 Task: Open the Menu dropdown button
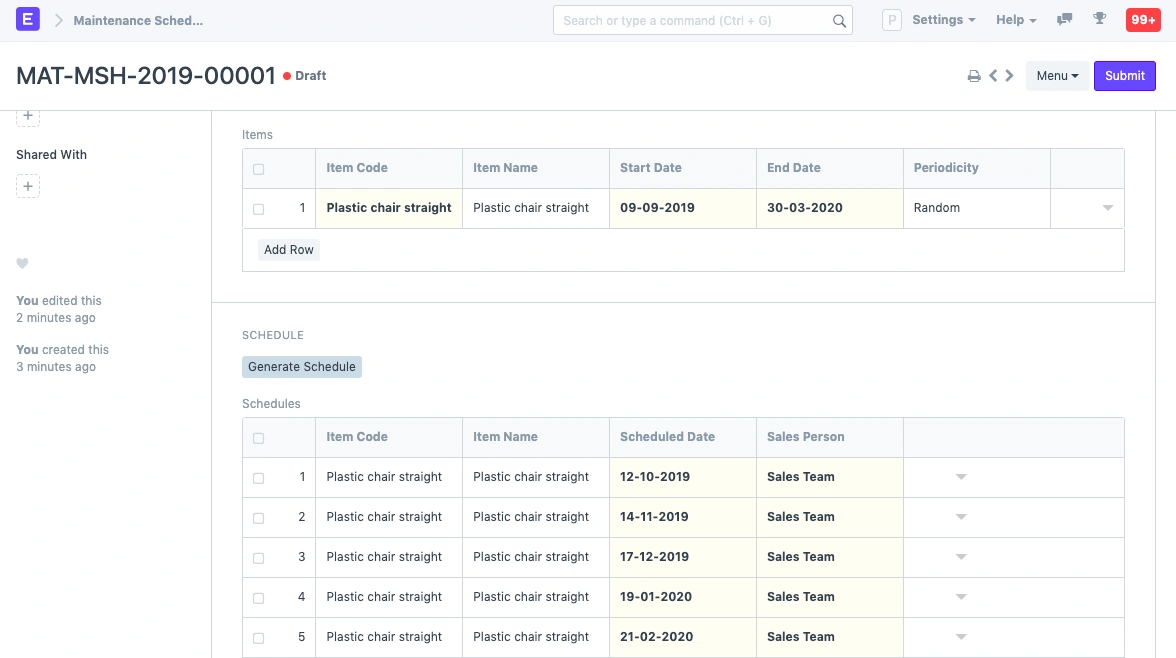[1056, 76]
